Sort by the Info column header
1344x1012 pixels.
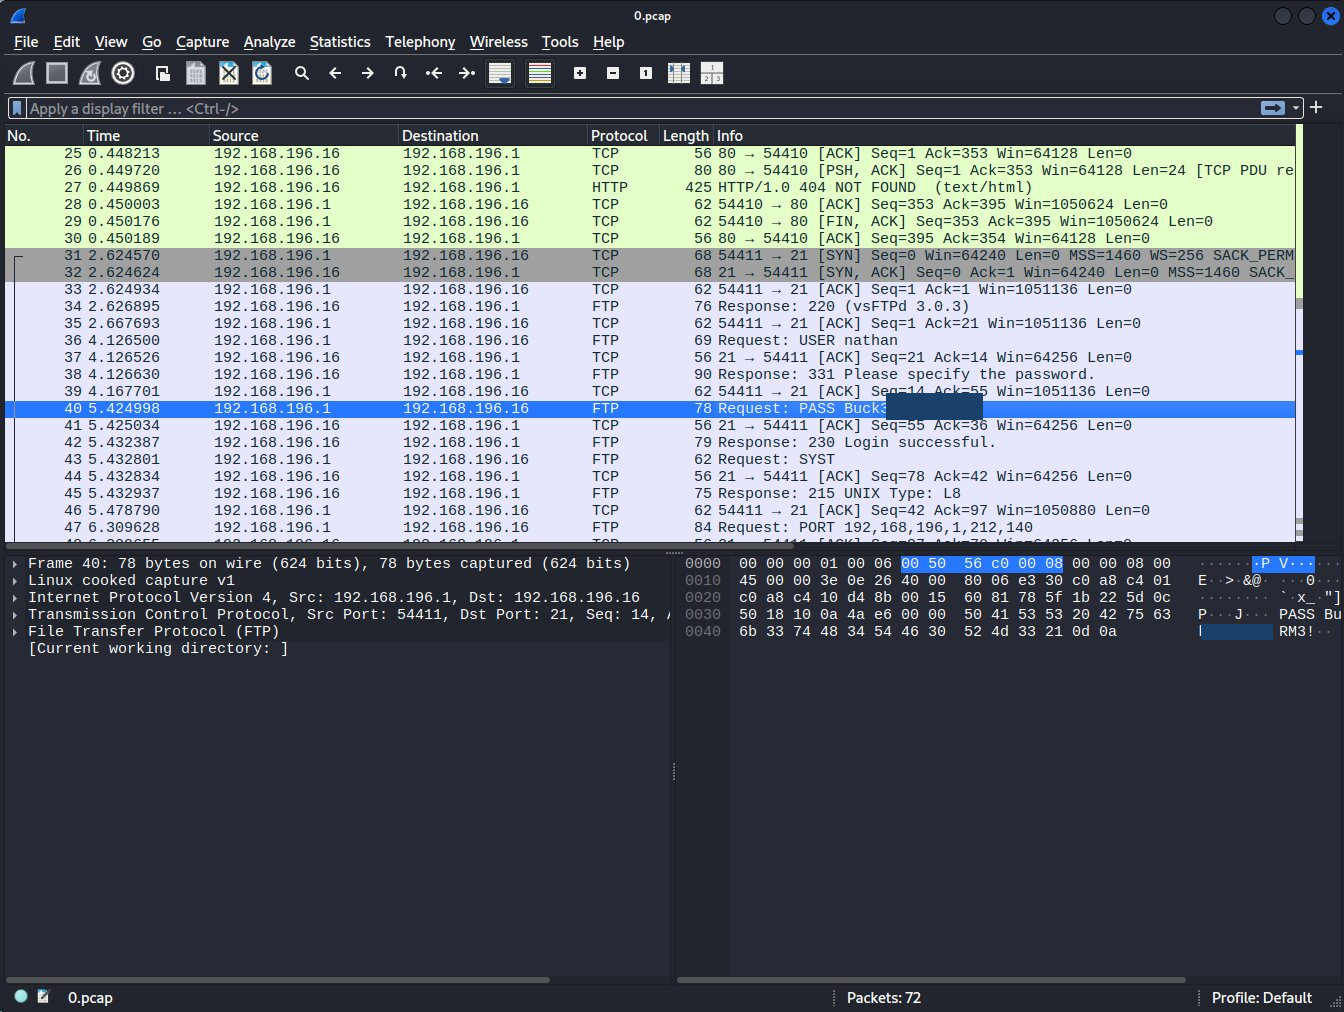tap(1004, 135)
